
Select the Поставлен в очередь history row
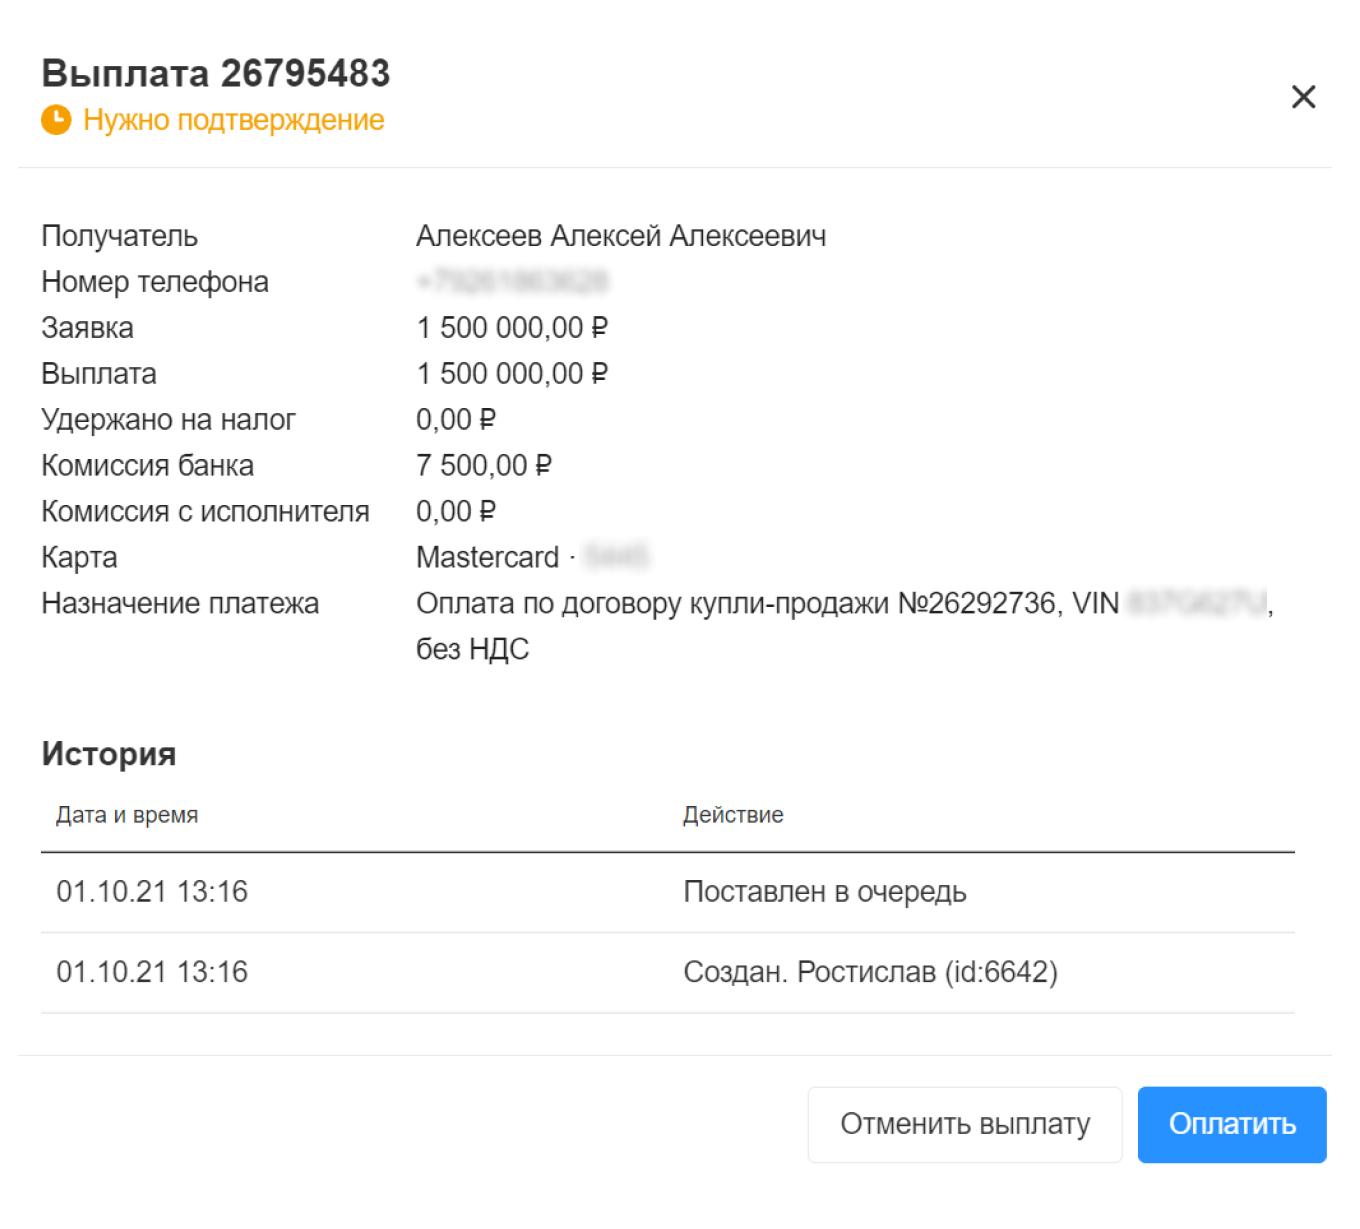click(x=825, y=892)
